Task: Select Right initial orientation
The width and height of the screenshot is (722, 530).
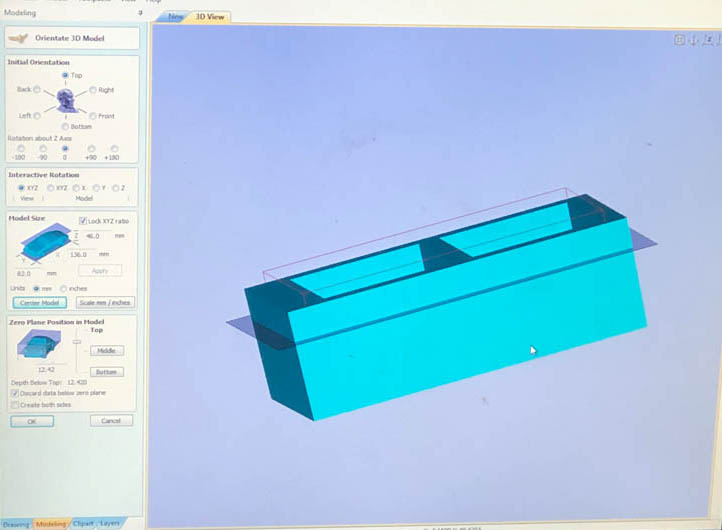Action: 93,90
